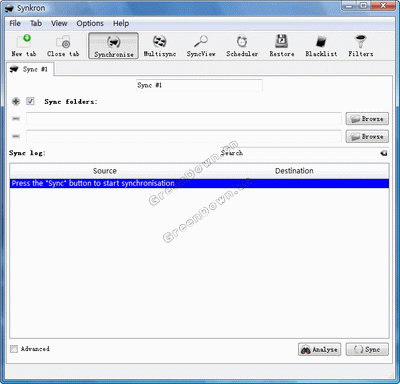Start synchronisation with the Sync button
Viewport: 400px width, 384px height.
click(367, 349)
